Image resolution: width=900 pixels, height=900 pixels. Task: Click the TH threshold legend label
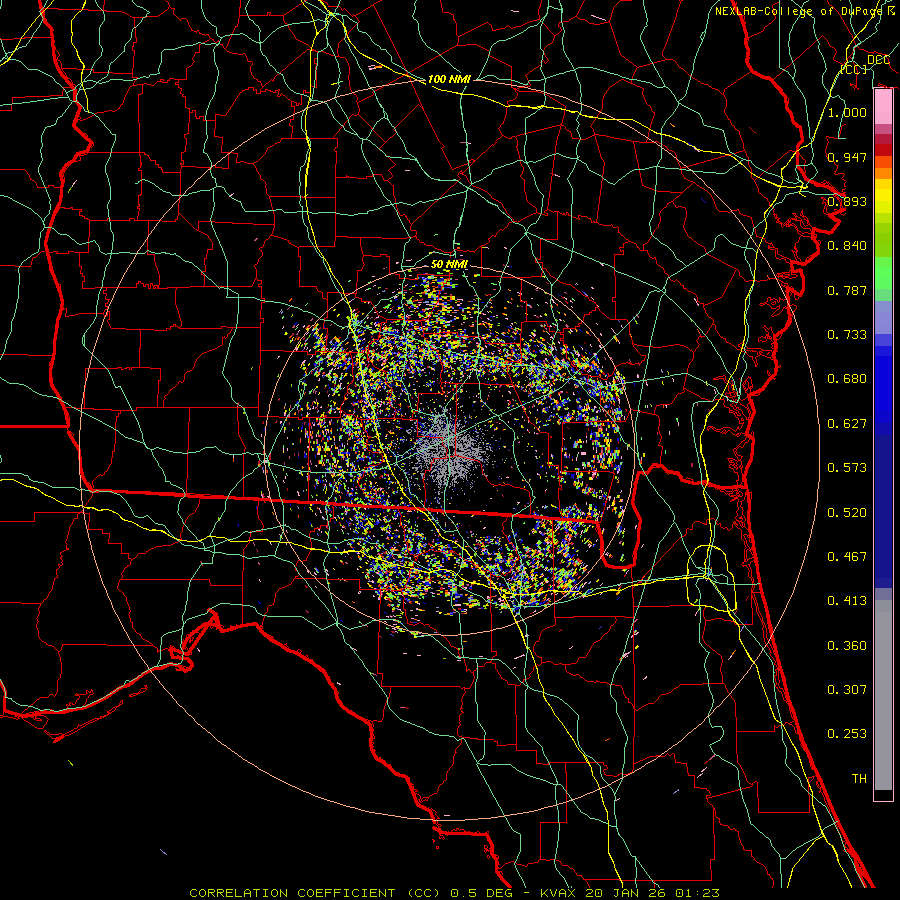point(859,779)
